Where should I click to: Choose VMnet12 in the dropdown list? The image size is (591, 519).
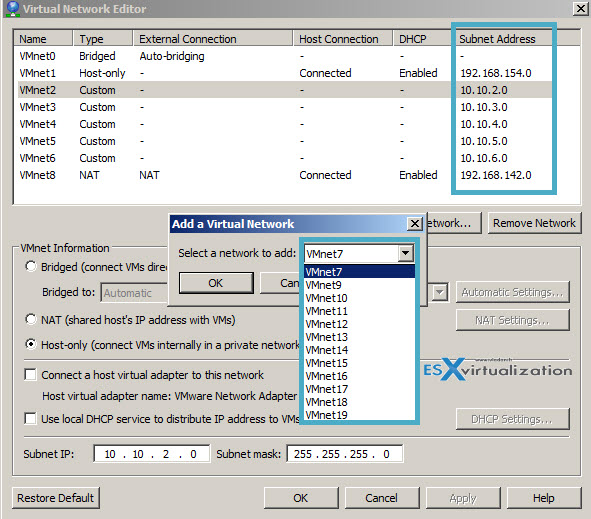[360, 324]
